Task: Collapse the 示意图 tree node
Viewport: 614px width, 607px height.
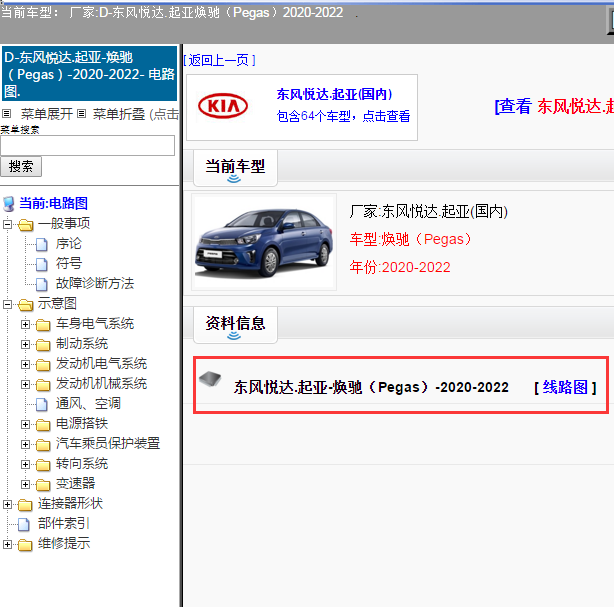Action: pos(7,304)
